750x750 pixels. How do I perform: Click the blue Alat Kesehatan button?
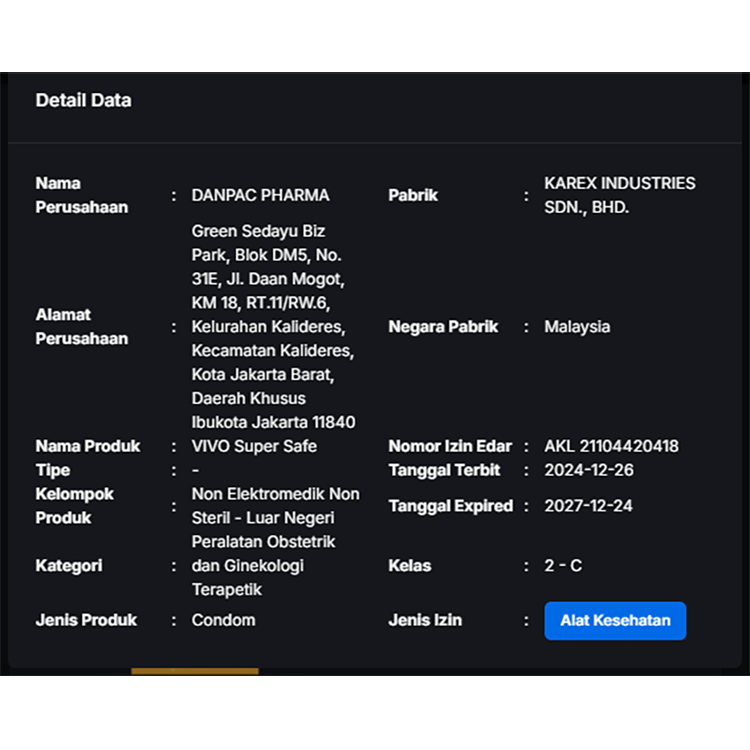pos(615,620)
